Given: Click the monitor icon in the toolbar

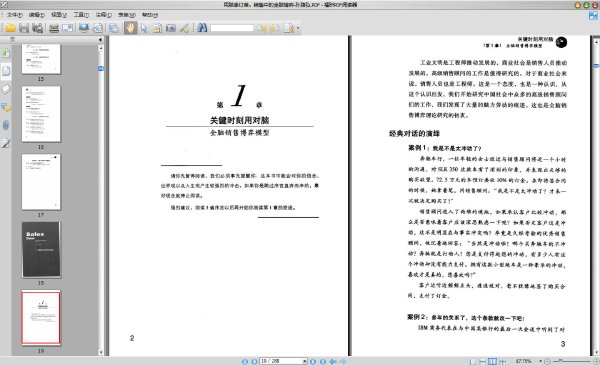Looking at the screenshot, I should [84, 28].
